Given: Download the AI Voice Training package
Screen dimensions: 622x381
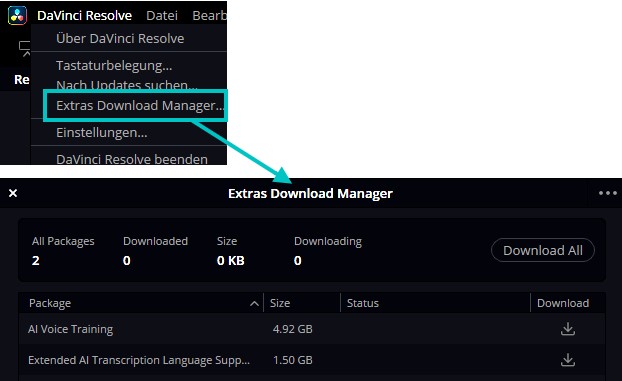Looking at the screenshot, I should (x=568, y=329).
